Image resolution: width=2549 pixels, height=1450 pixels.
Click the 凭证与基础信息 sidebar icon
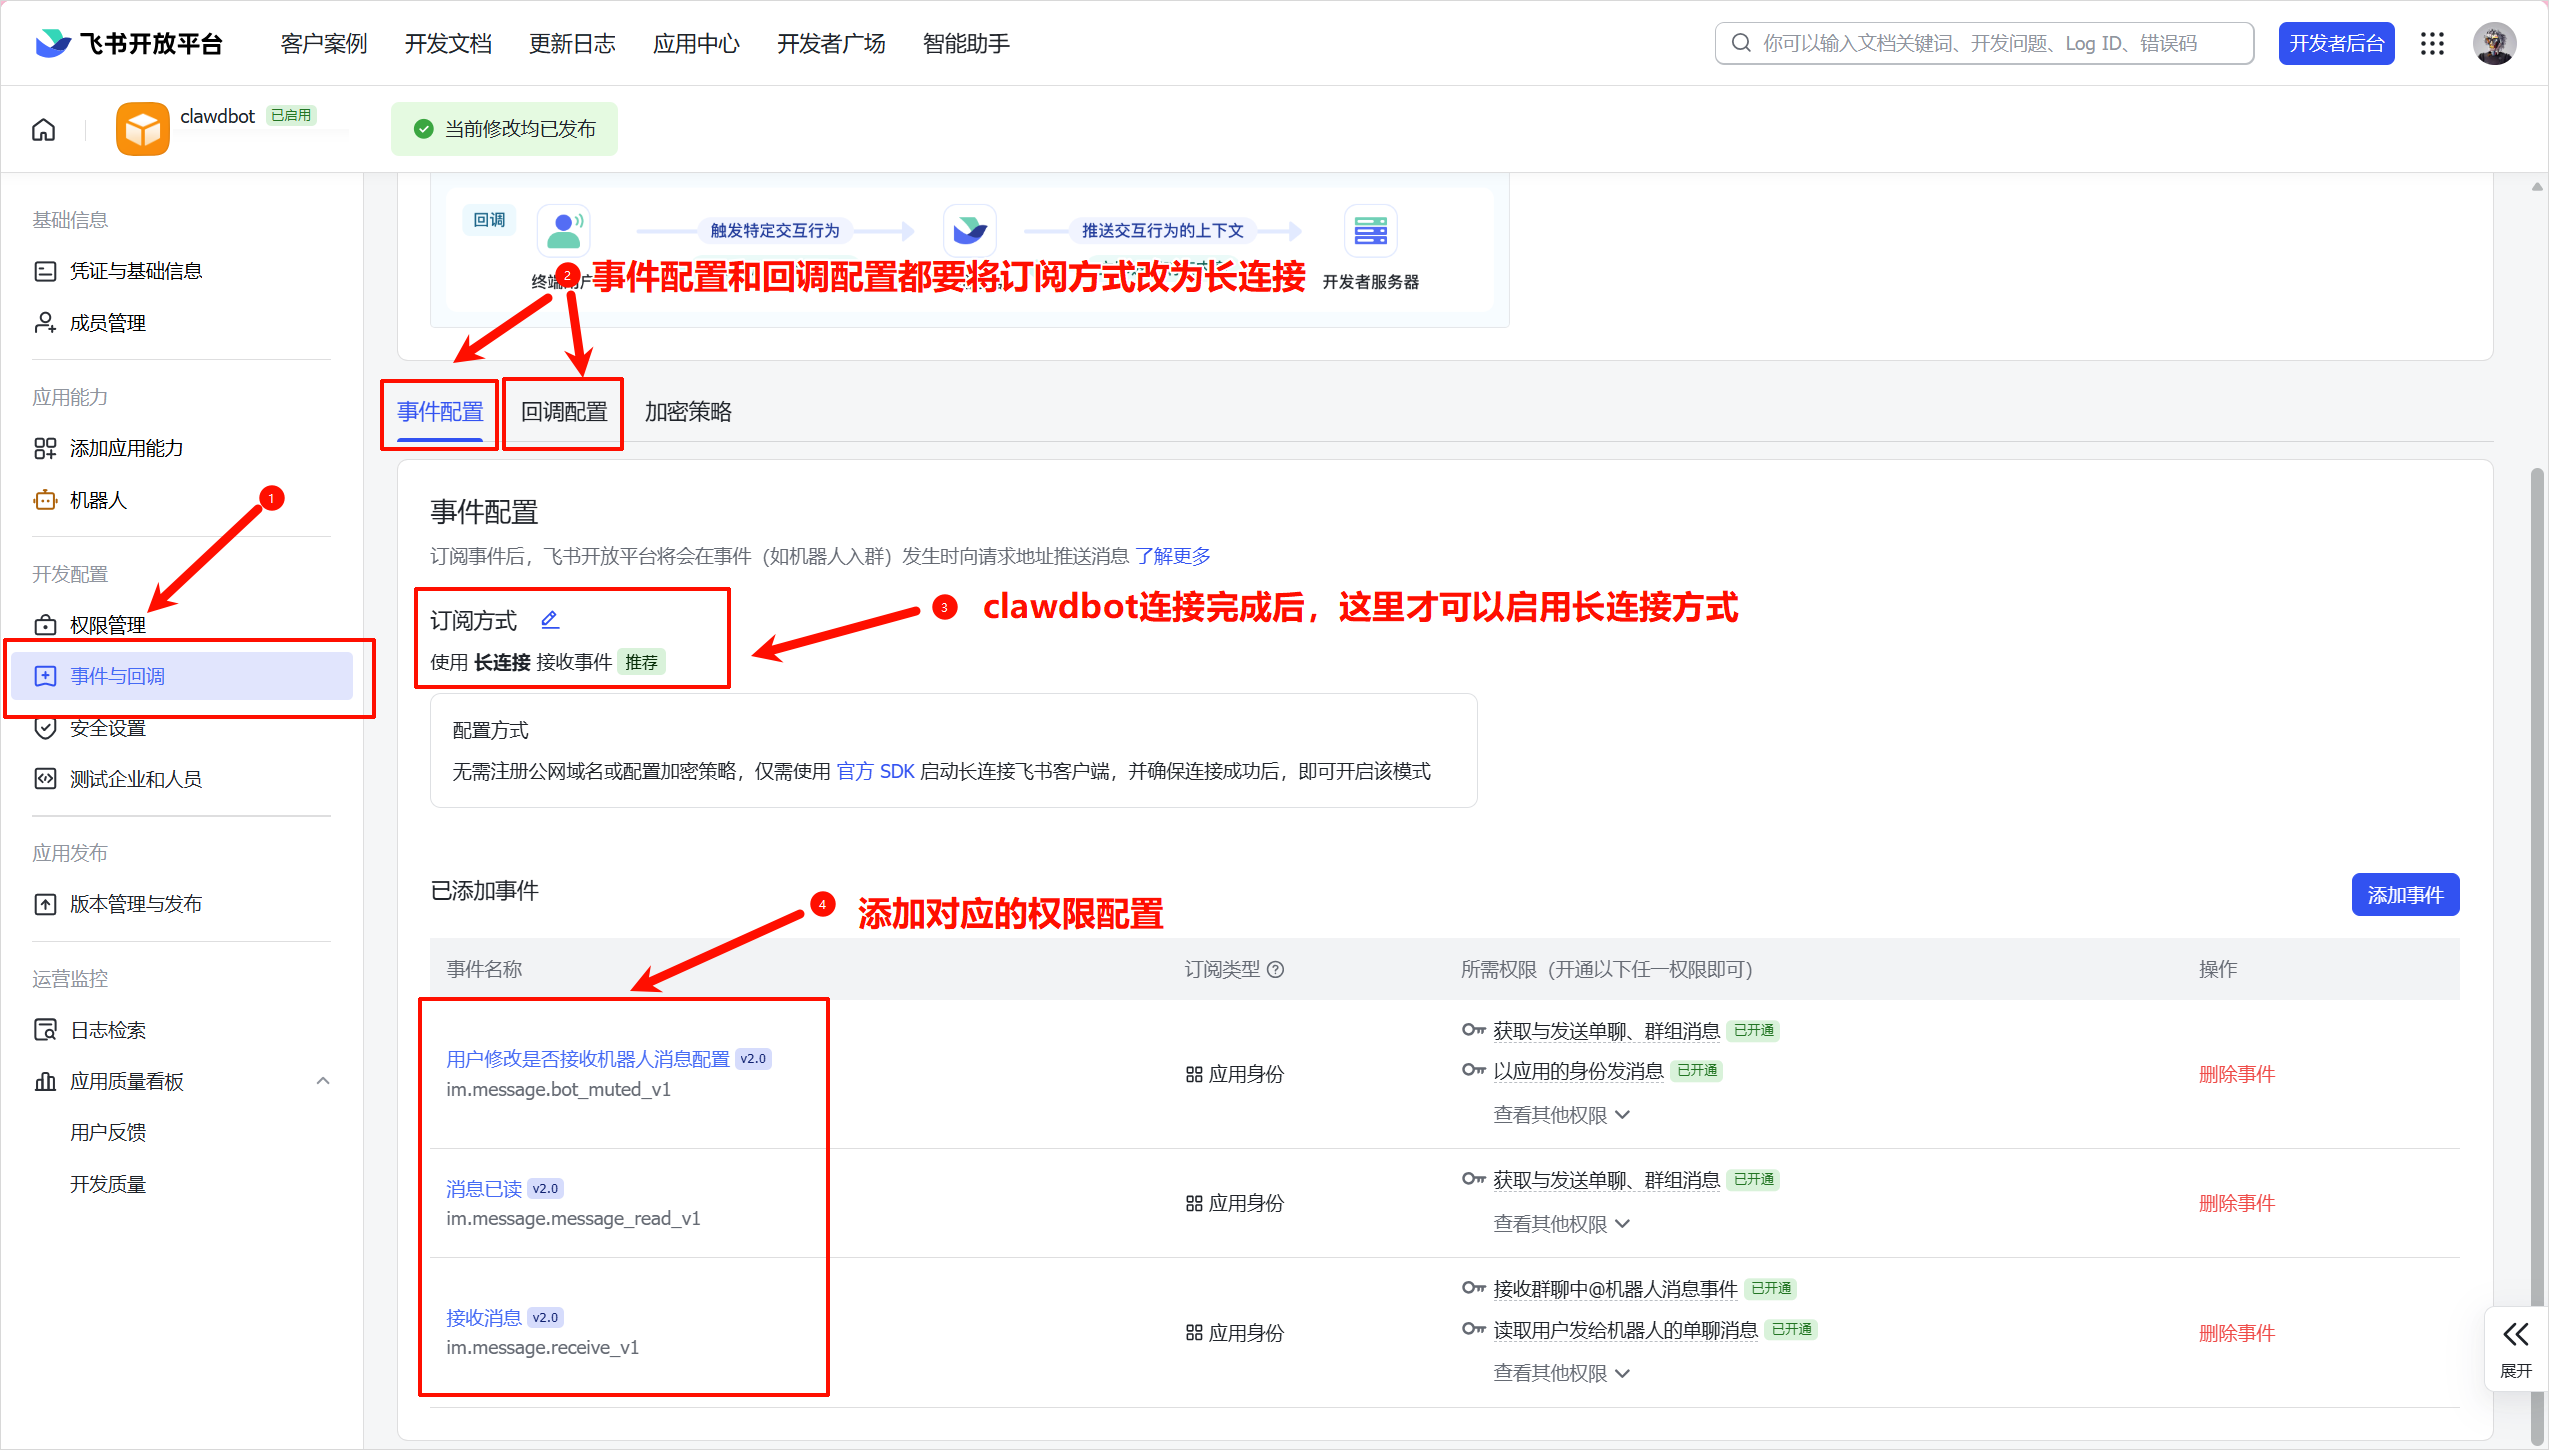pos(44,270)
